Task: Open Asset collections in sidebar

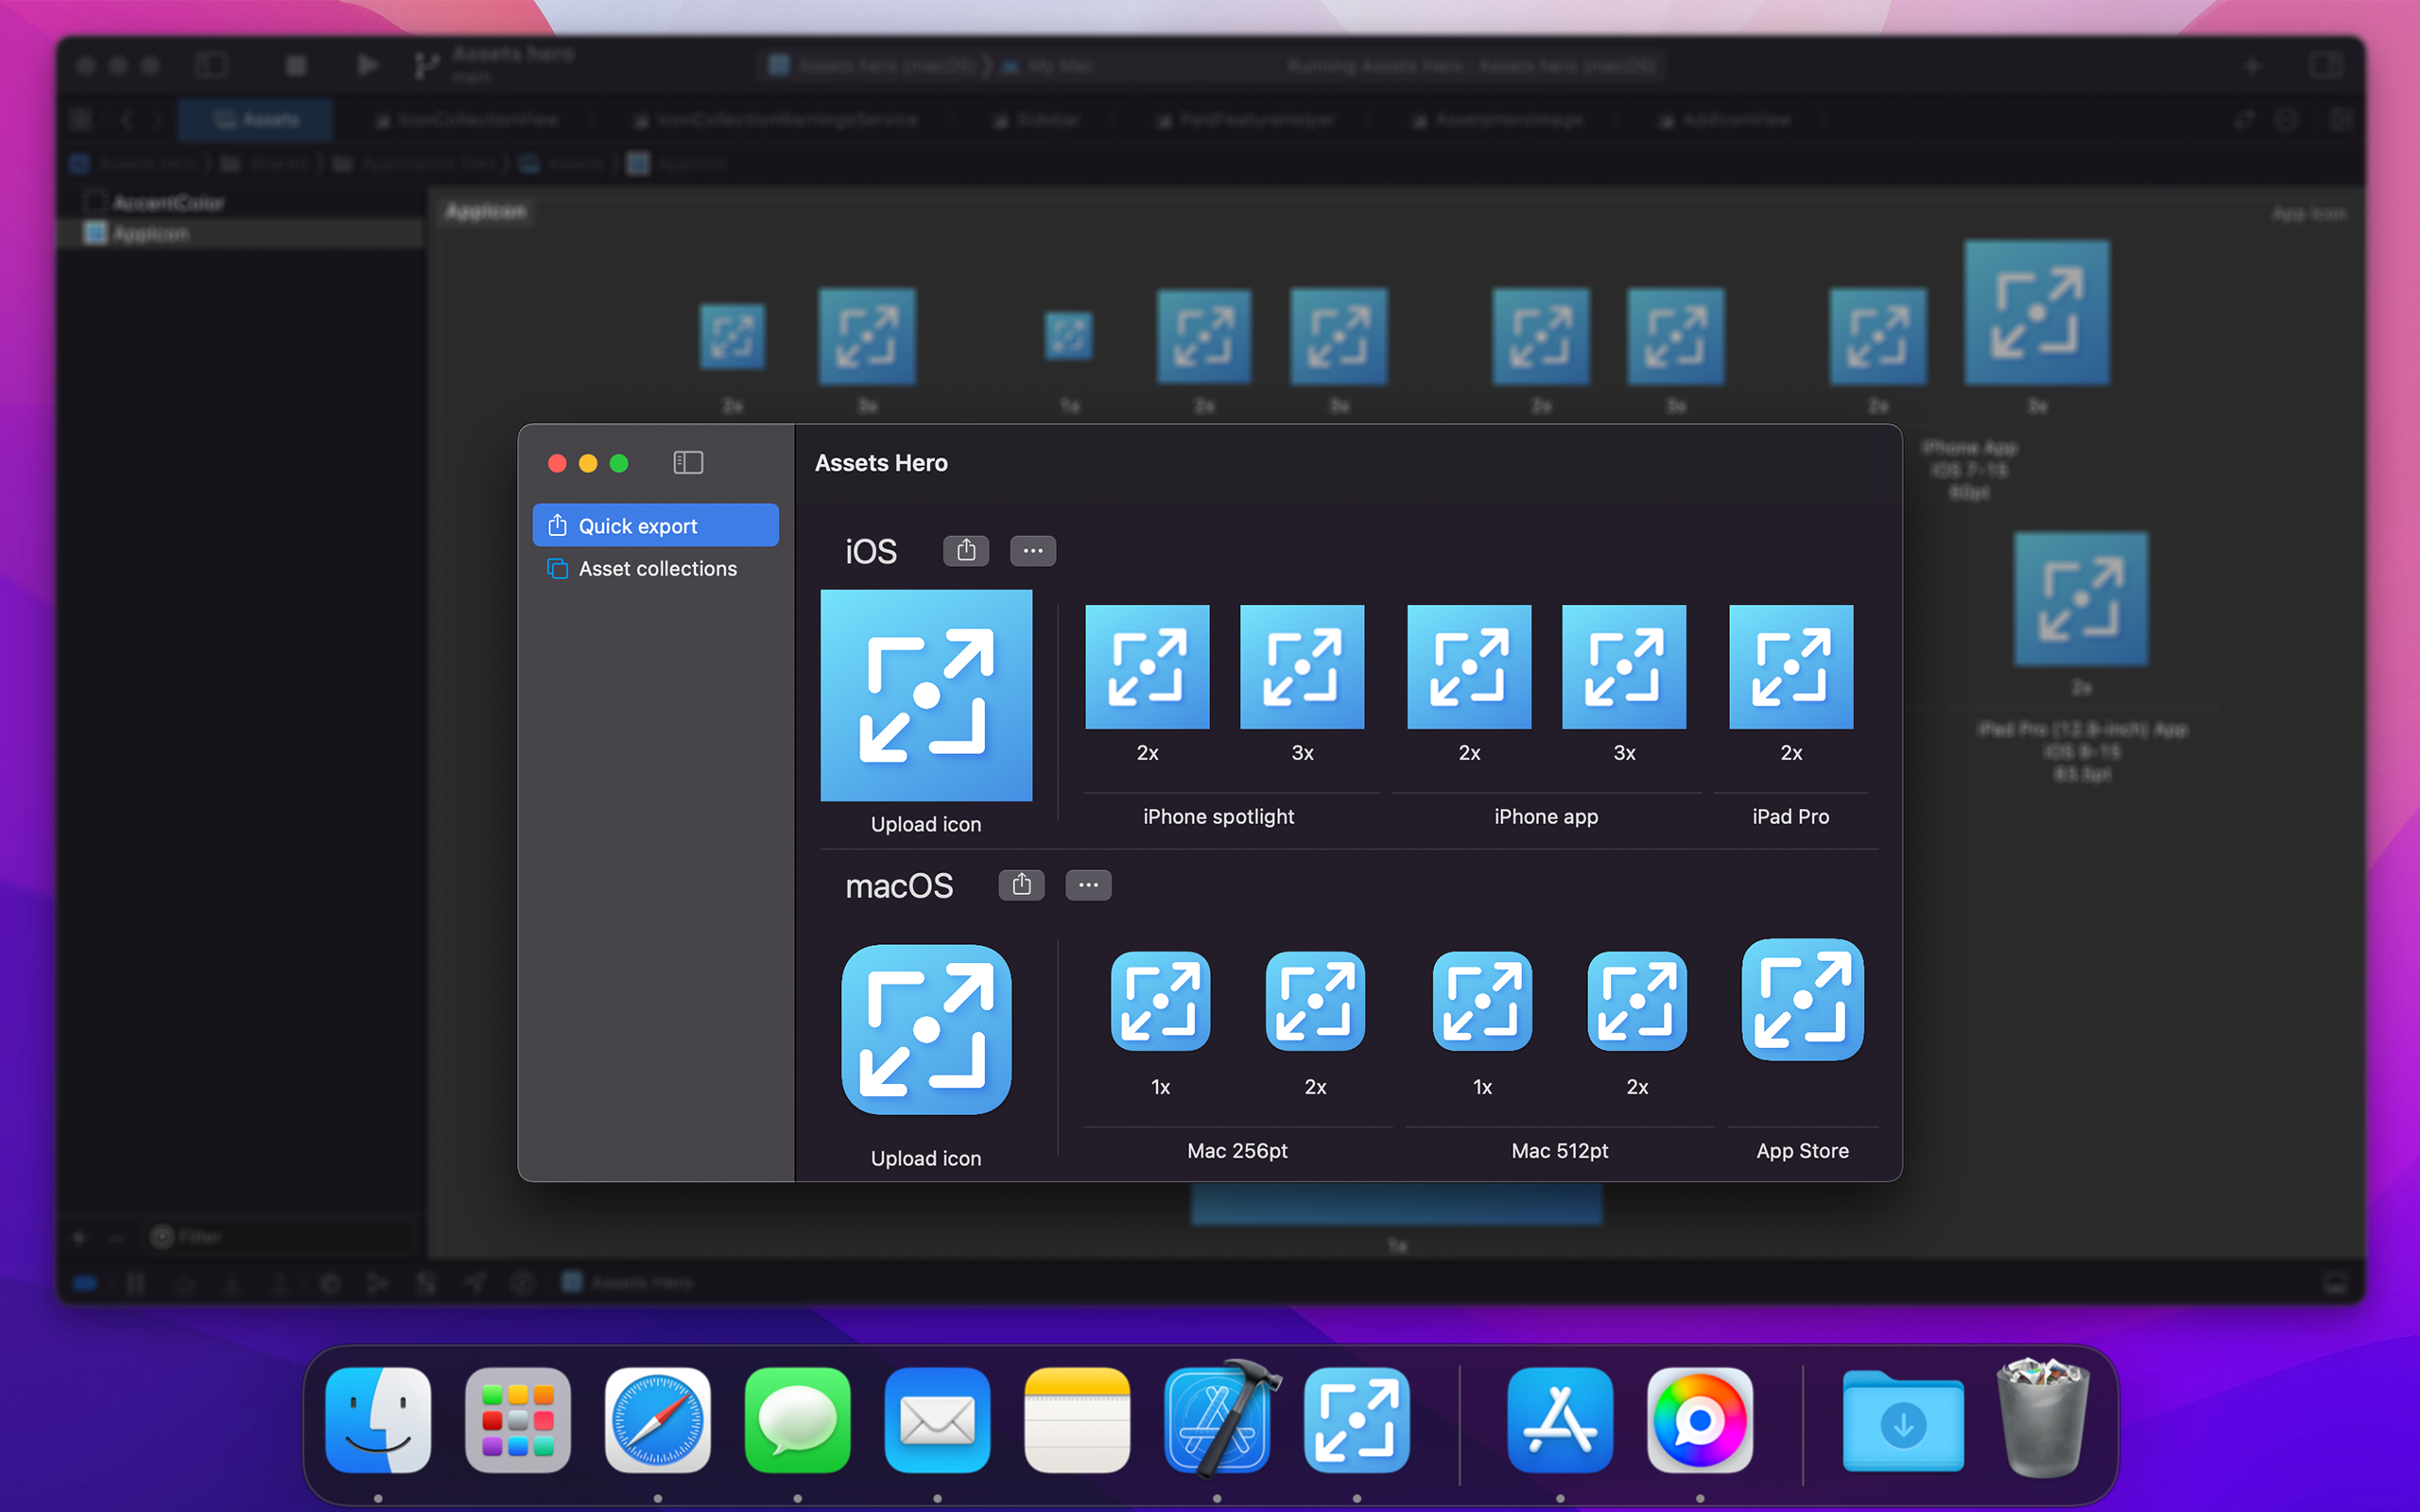Action: (x=655, y=569)
